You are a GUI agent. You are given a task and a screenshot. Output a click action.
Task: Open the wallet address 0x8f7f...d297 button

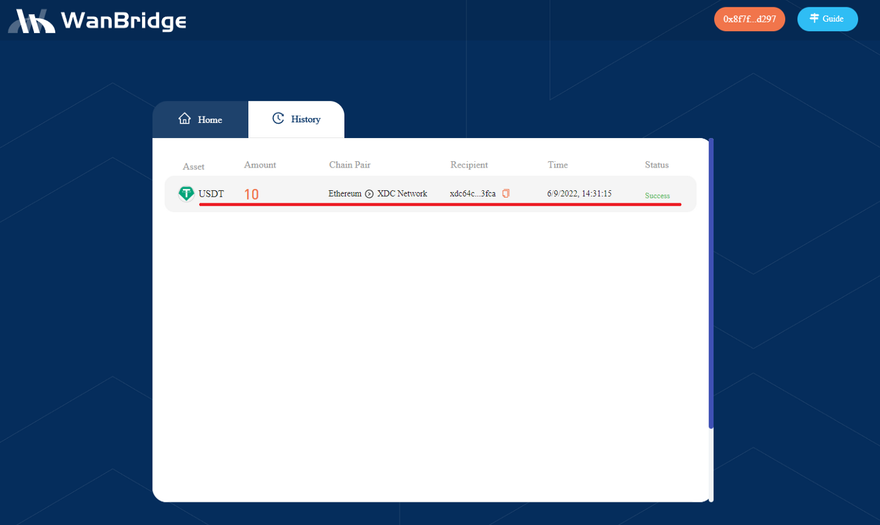749,19
